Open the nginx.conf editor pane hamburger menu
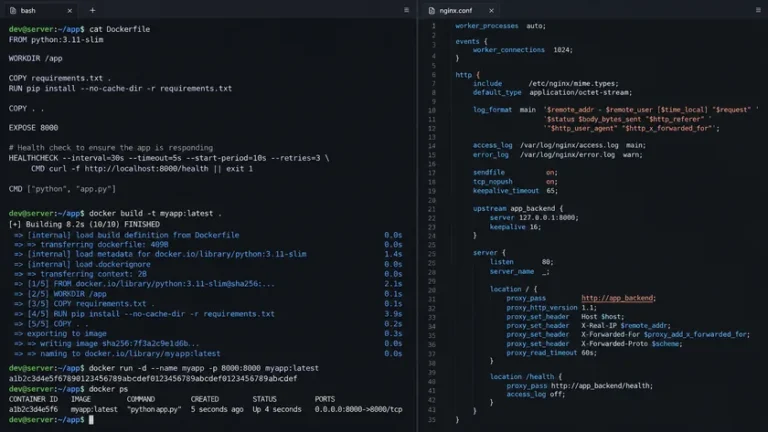The width and height of the screenshot is (768, 432). 758,10
